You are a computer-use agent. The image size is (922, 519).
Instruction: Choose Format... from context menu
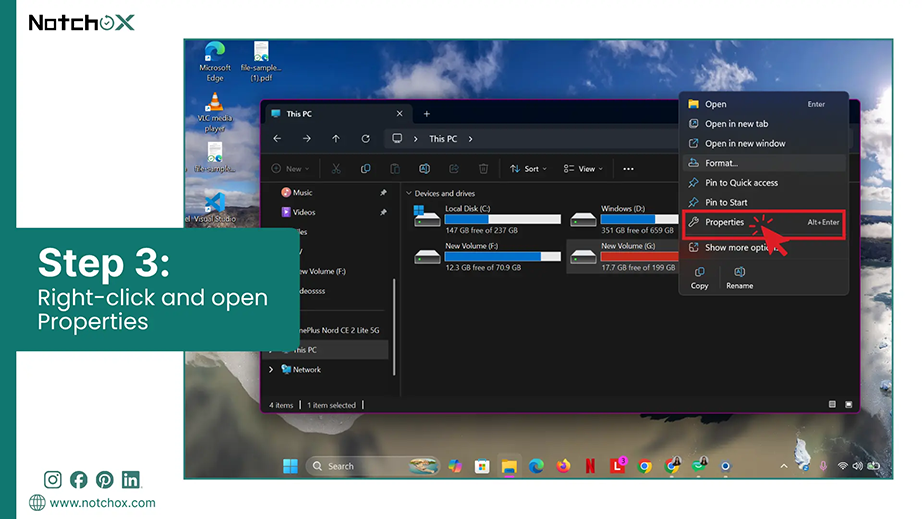pos(764,163)
